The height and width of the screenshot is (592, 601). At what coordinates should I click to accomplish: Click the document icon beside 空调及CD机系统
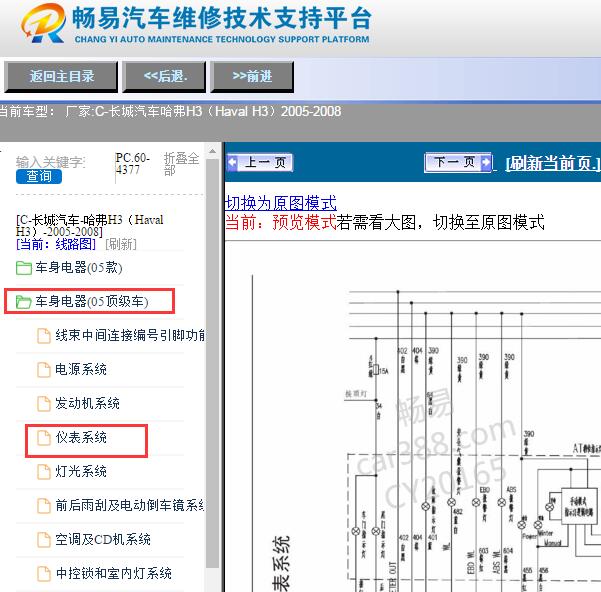[44, 540]
